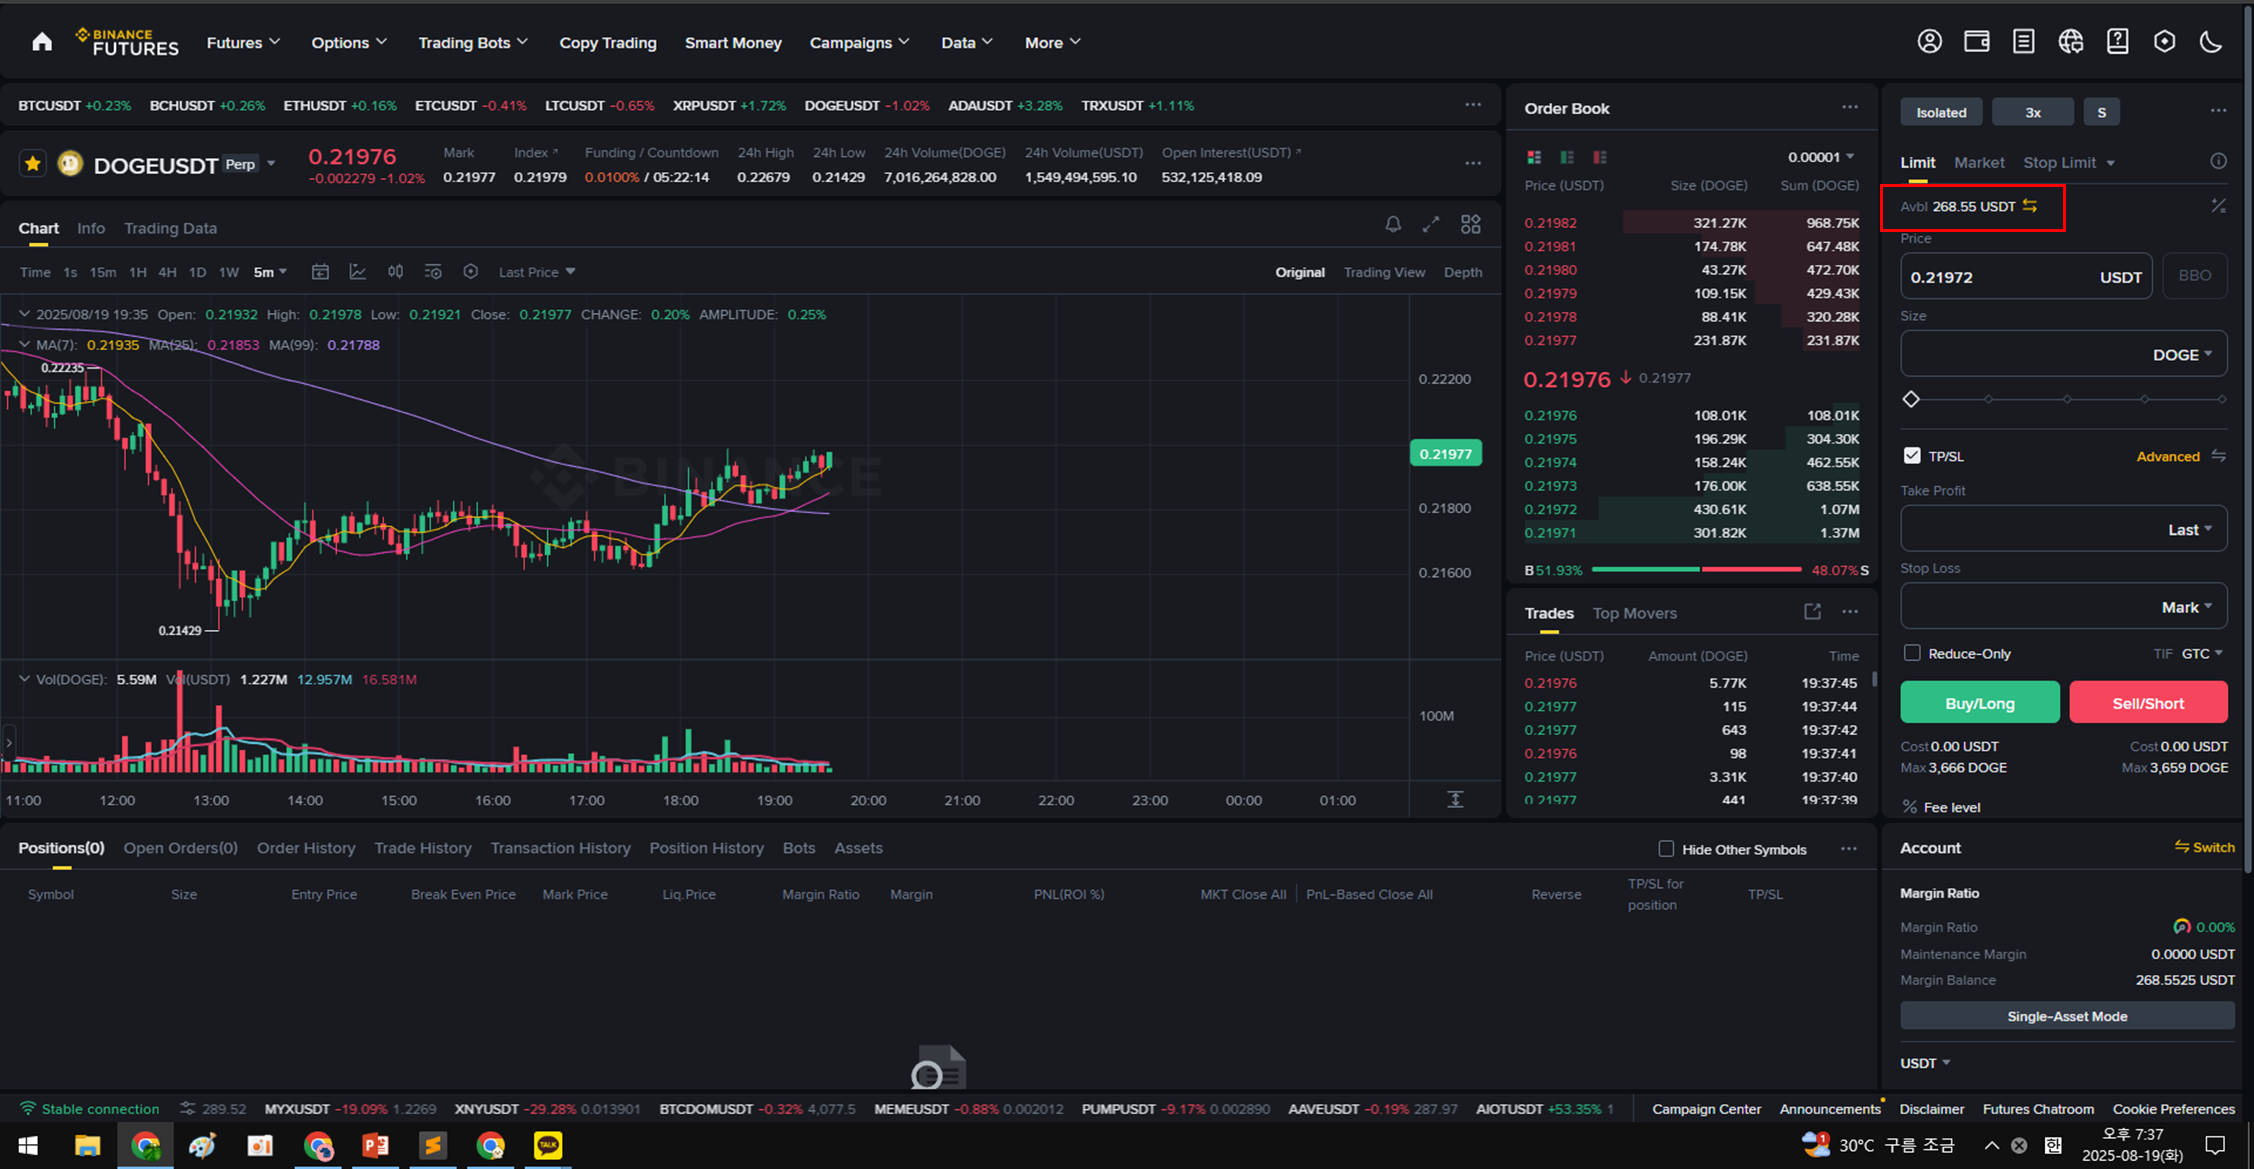Switch to the Market order tab
This screenshot has width=2254, height=1169.
[1979, 163]
